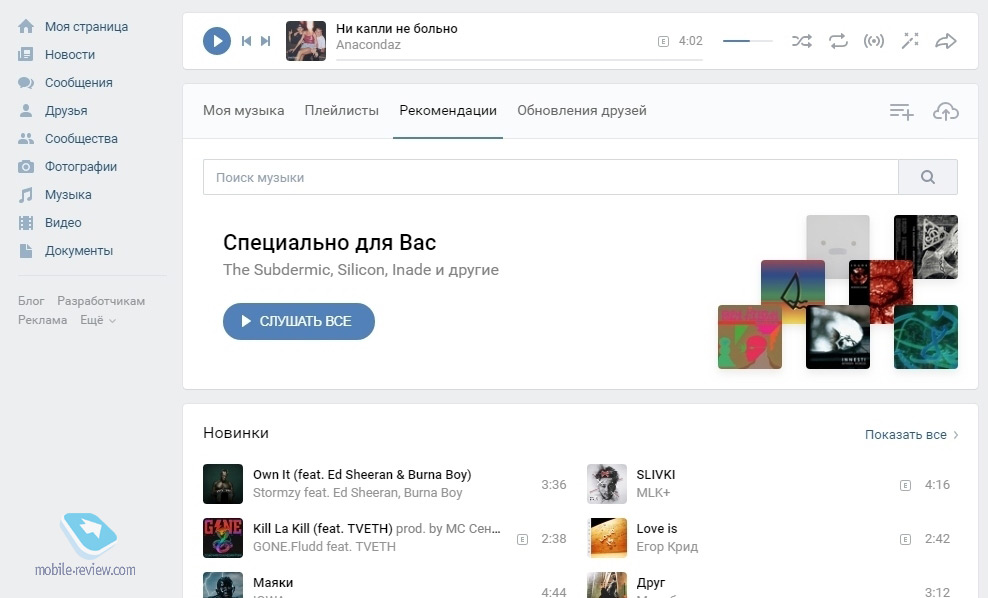
Task: Expand the Ещё footer dropdown
Action: click(98, 320)
